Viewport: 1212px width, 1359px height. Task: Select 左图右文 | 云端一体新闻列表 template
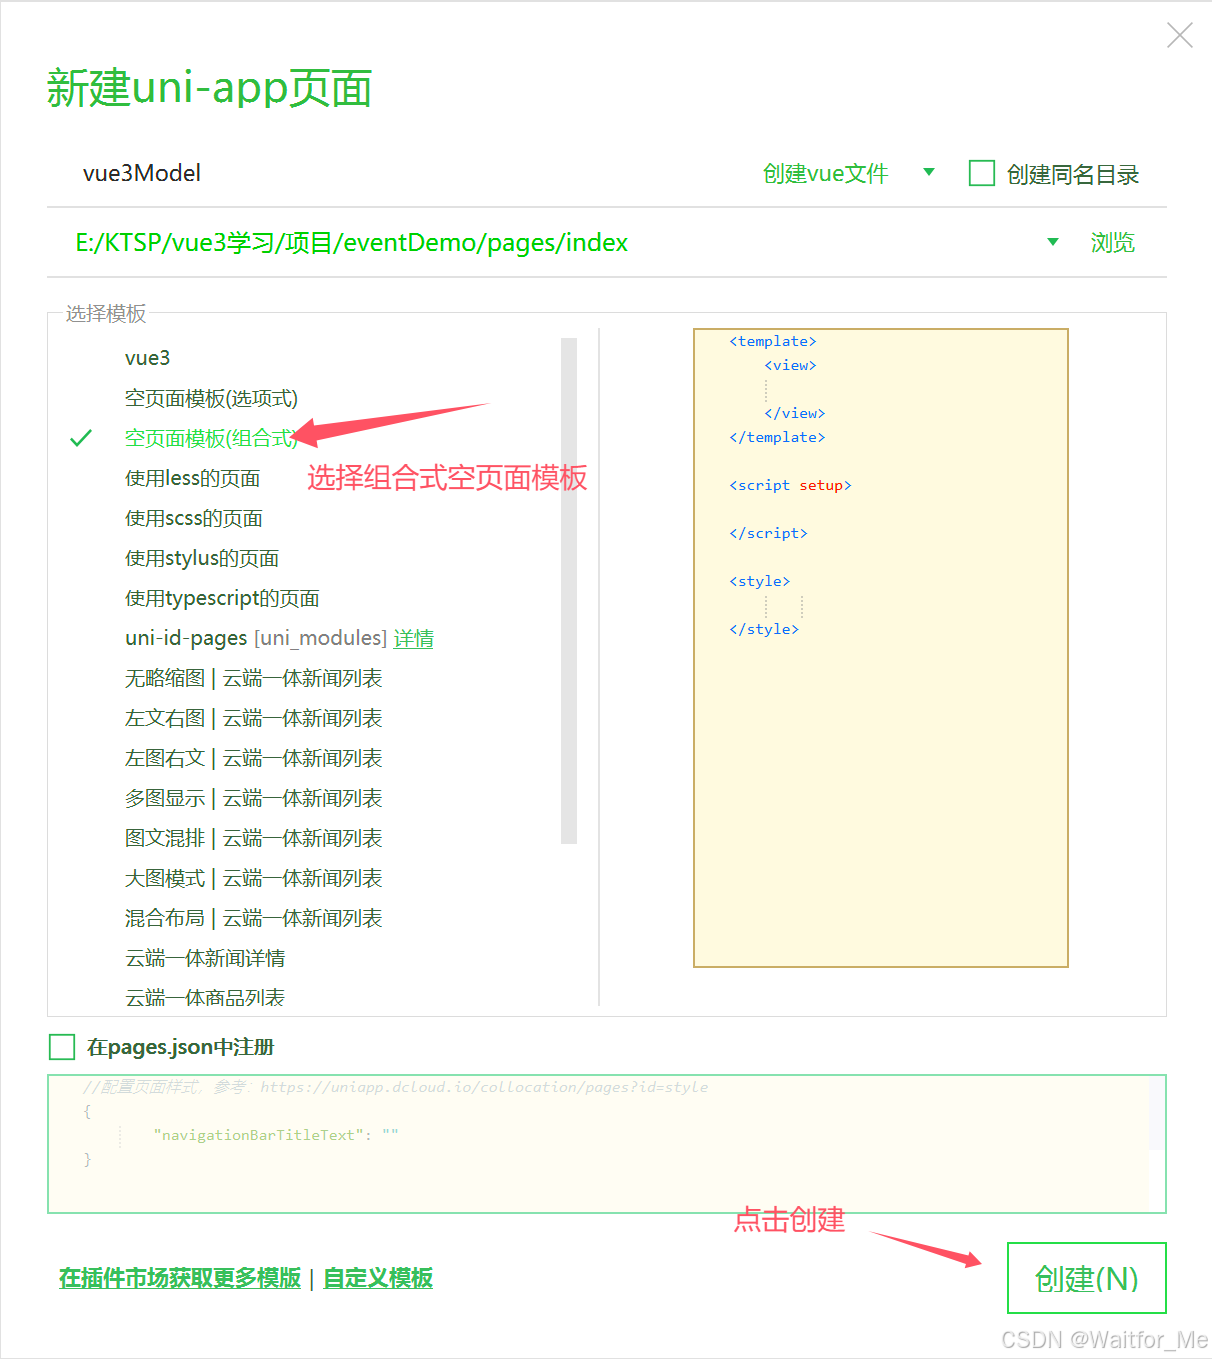pos(253,758)
